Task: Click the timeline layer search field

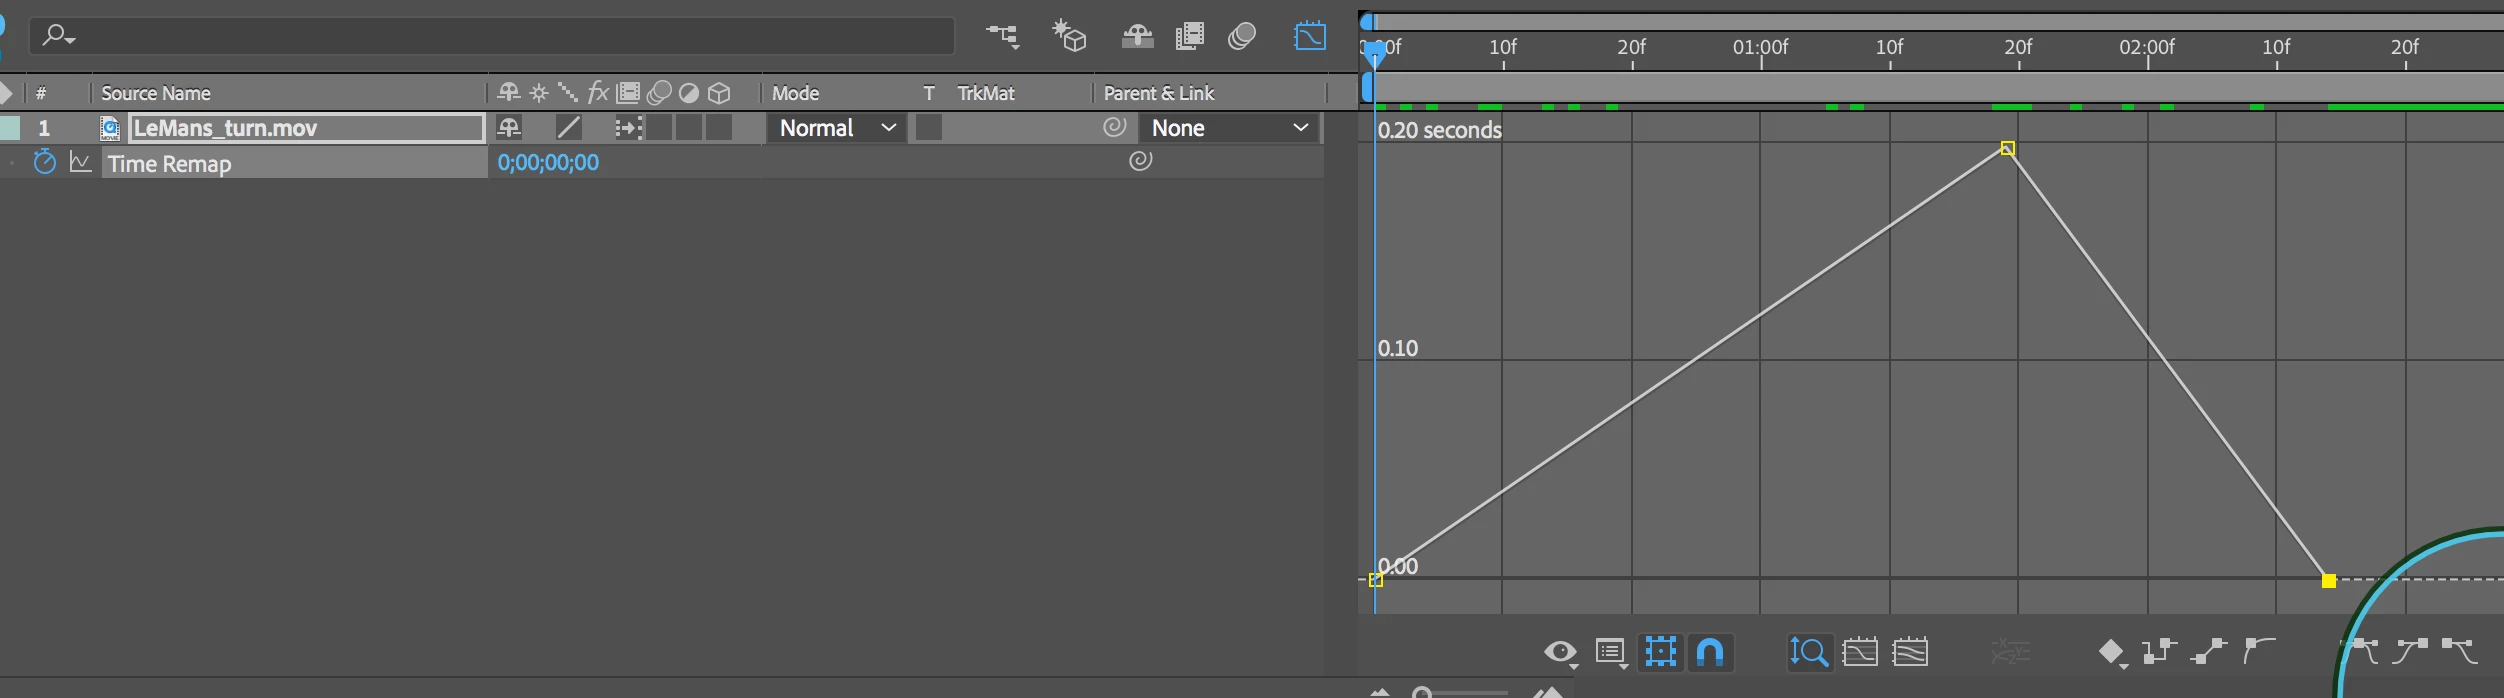Action: (492, 36)
